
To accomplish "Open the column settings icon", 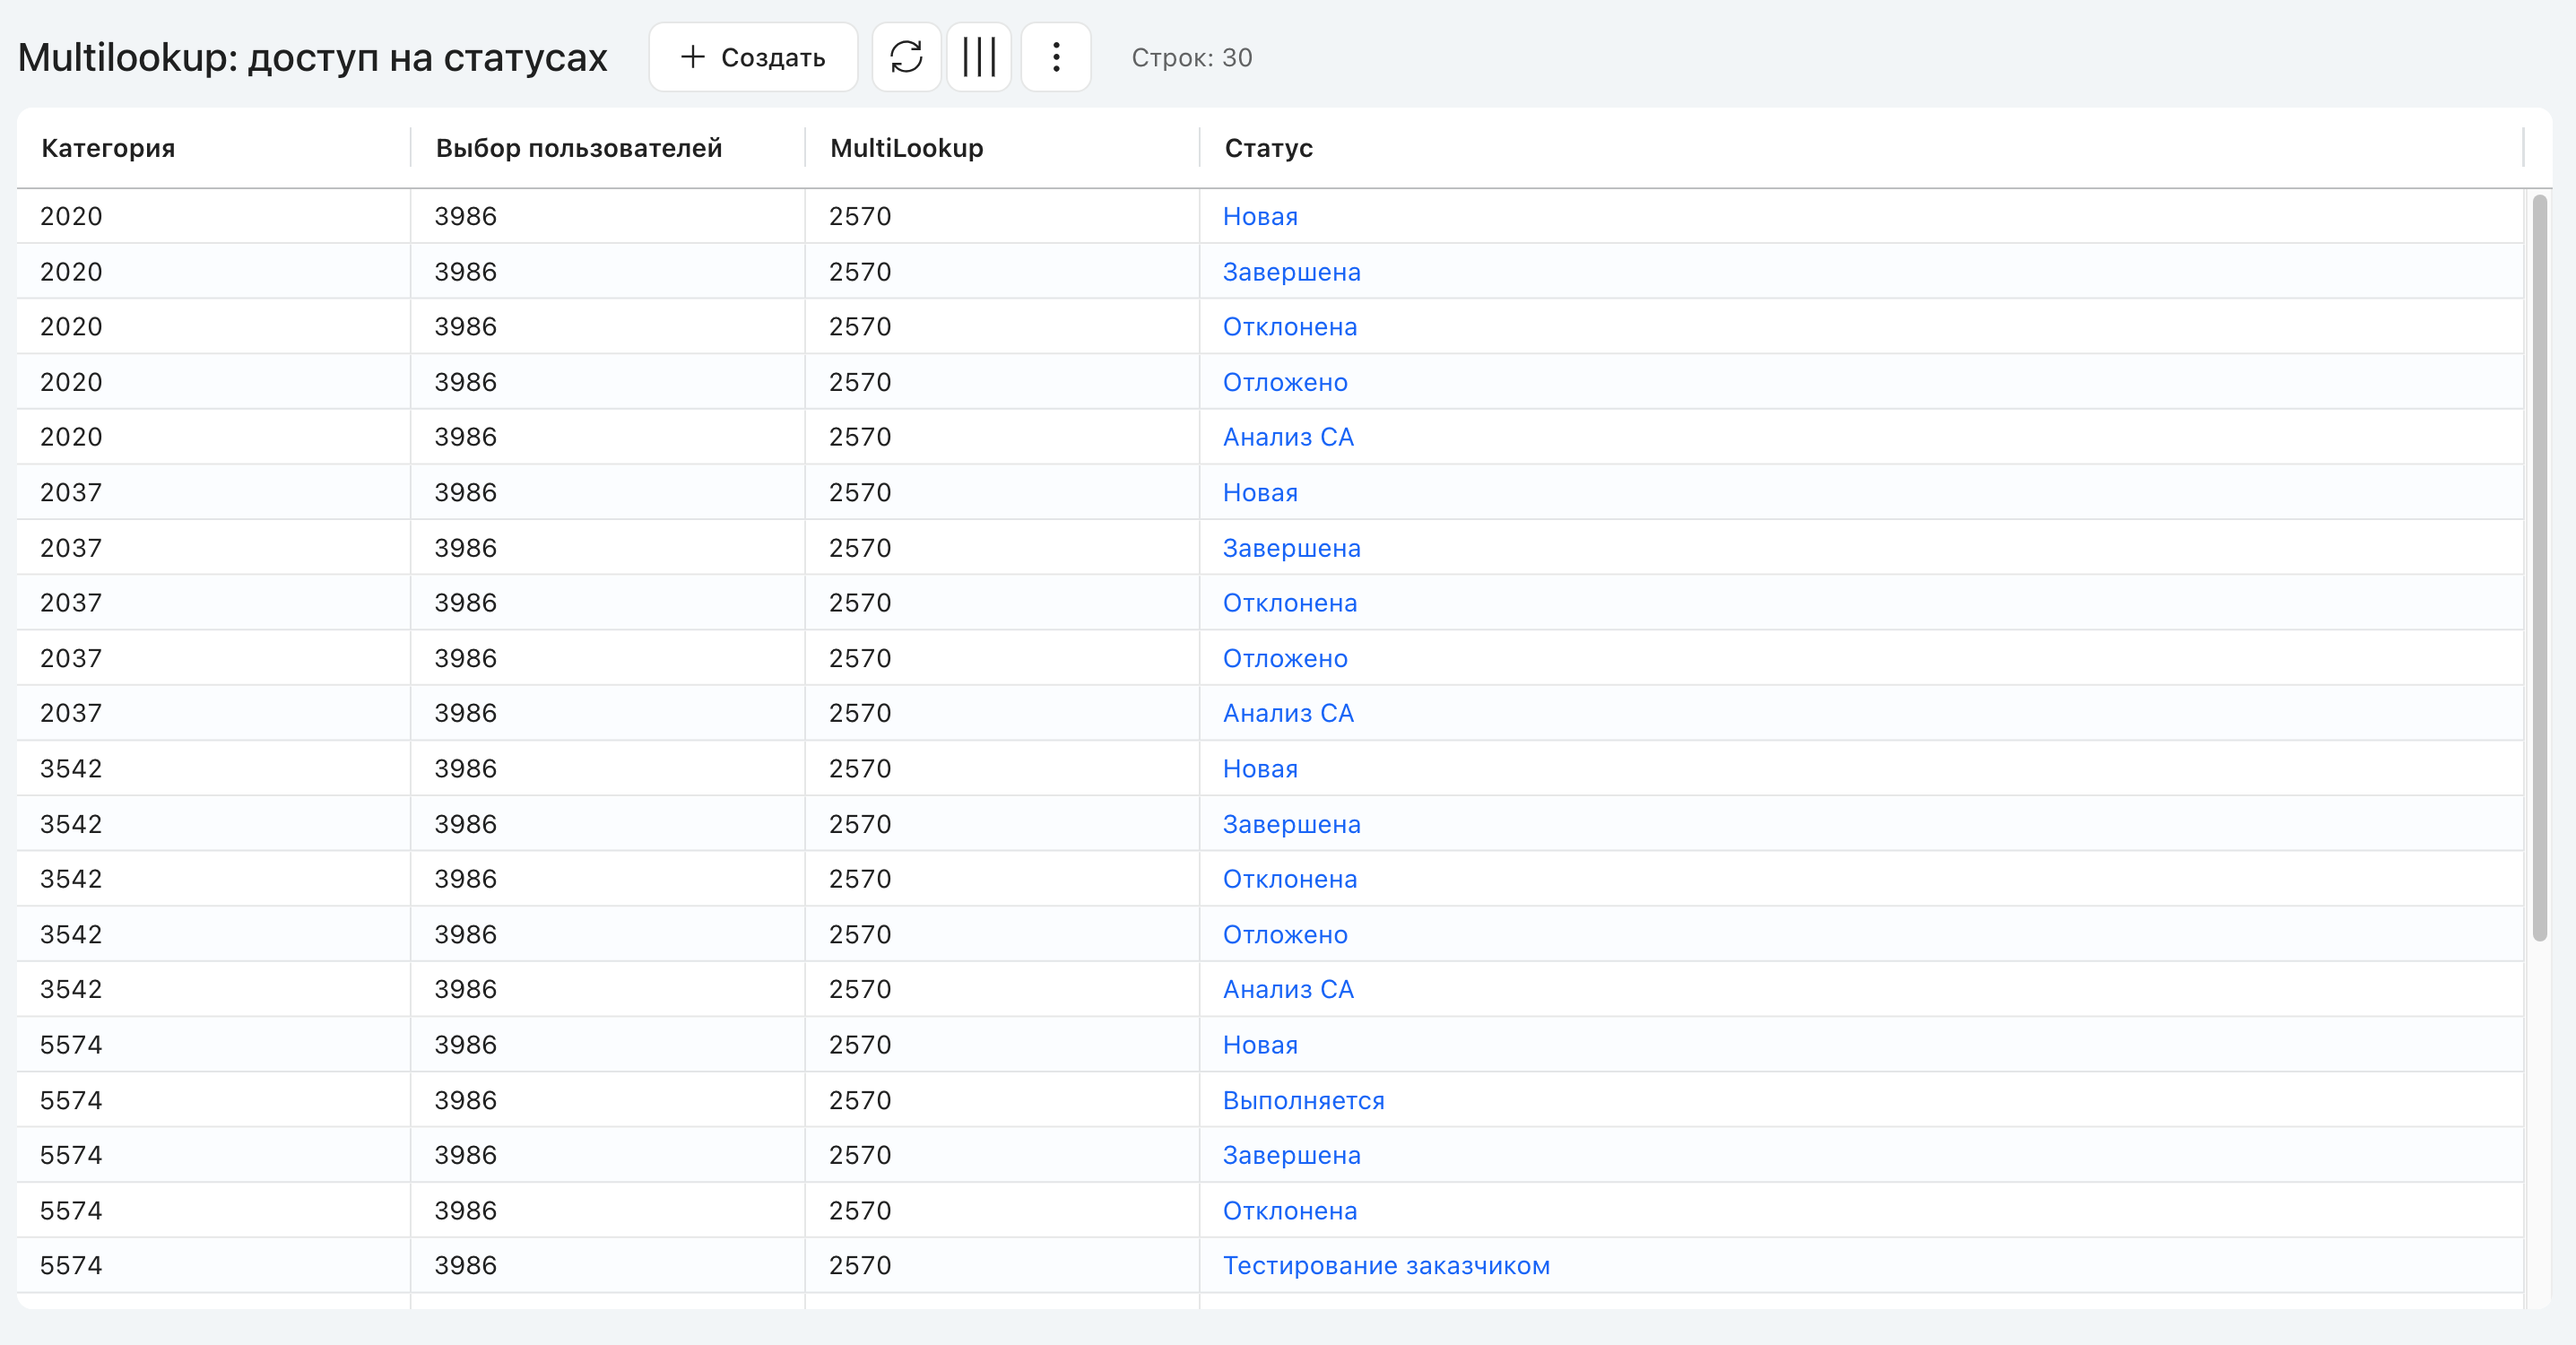I will pyautogui.click(x=979, y=57).
